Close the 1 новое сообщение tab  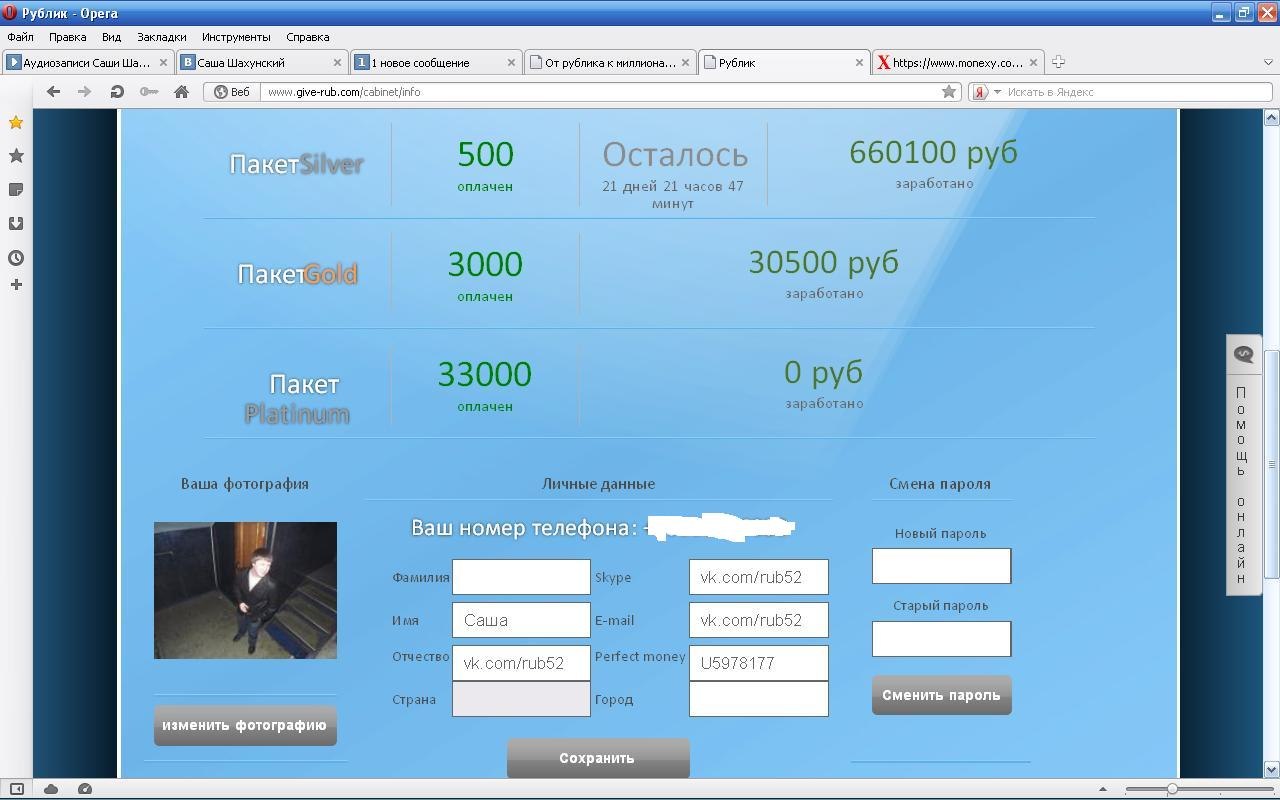[511, 62]
